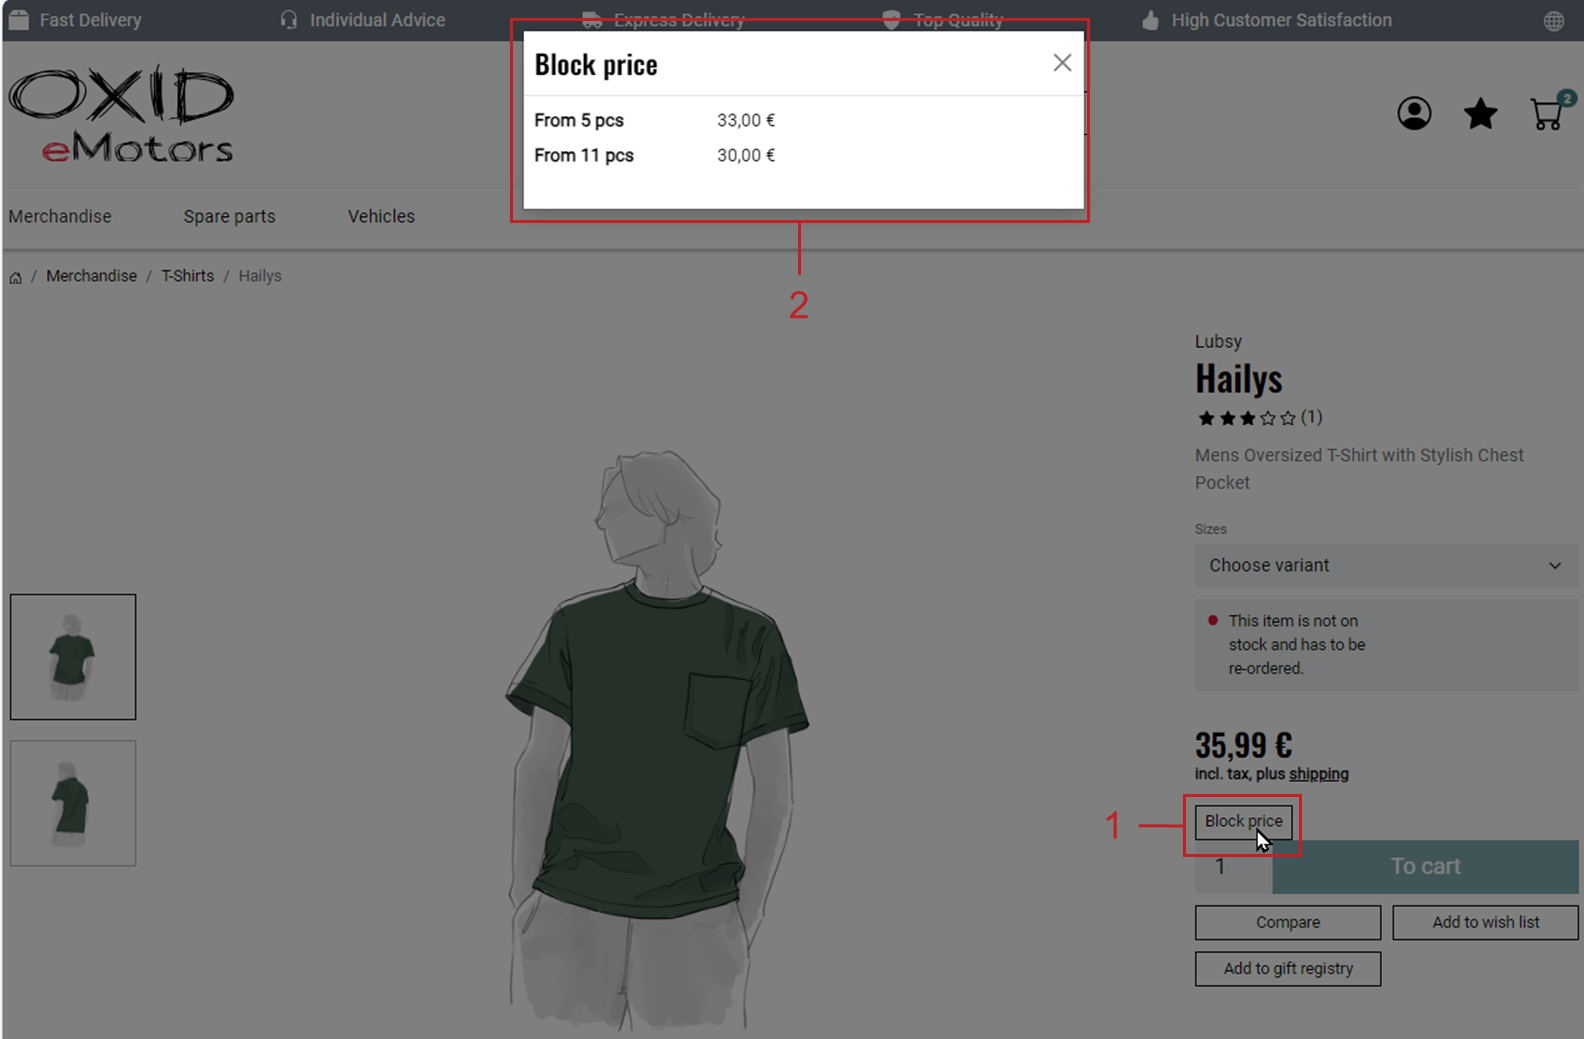The image size is (1584, 1039).
Task: Click the Compare button
Action: 1288,922
